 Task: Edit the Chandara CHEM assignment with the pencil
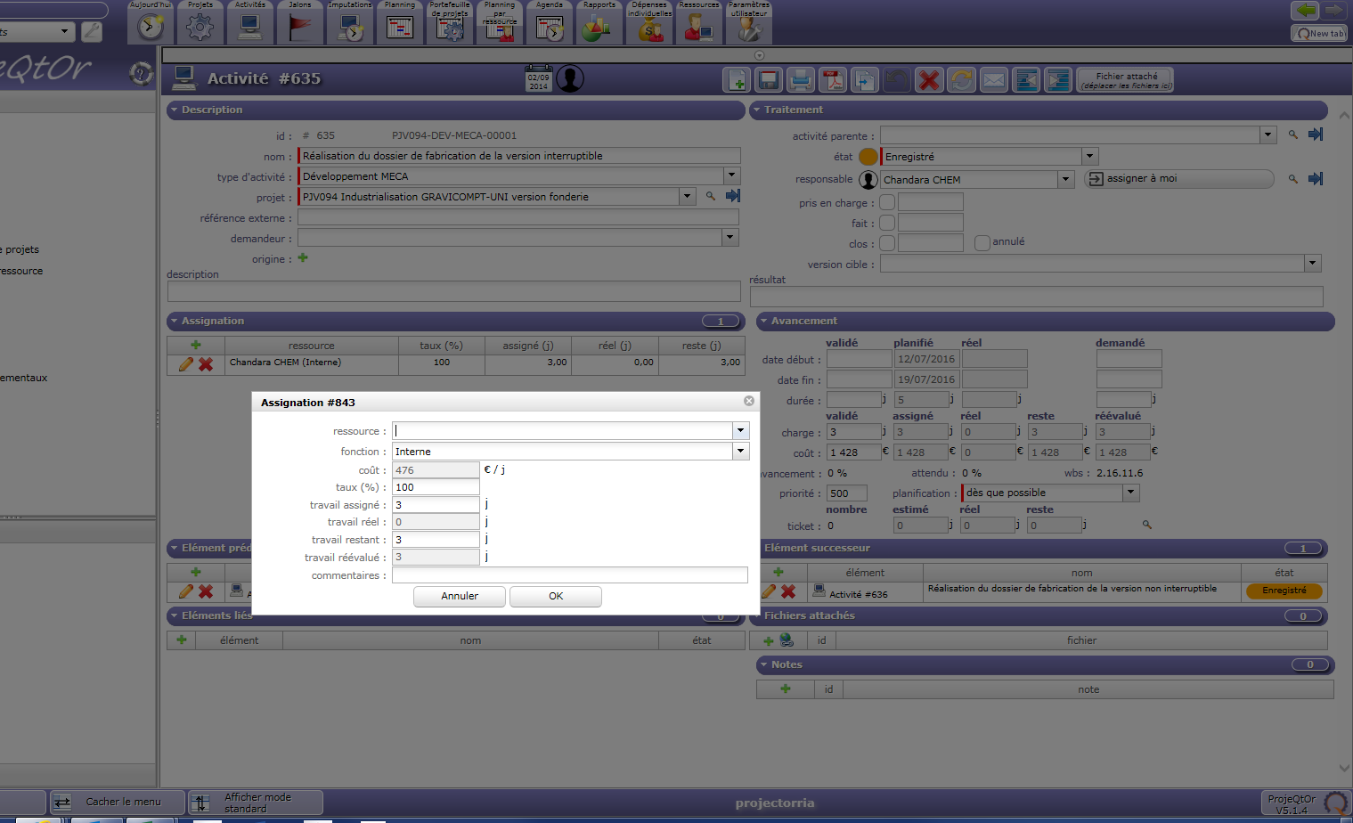(x=185, y=364)
